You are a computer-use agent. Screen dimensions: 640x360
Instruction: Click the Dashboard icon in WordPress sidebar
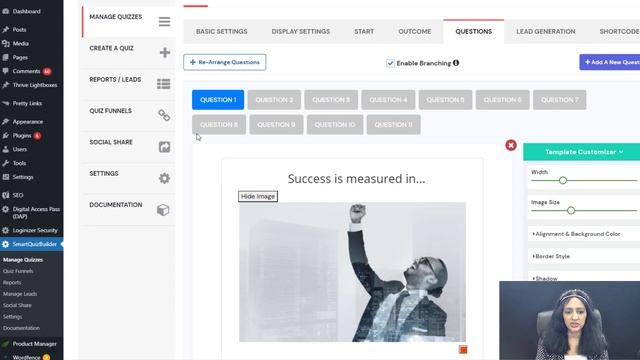[6, 11]
